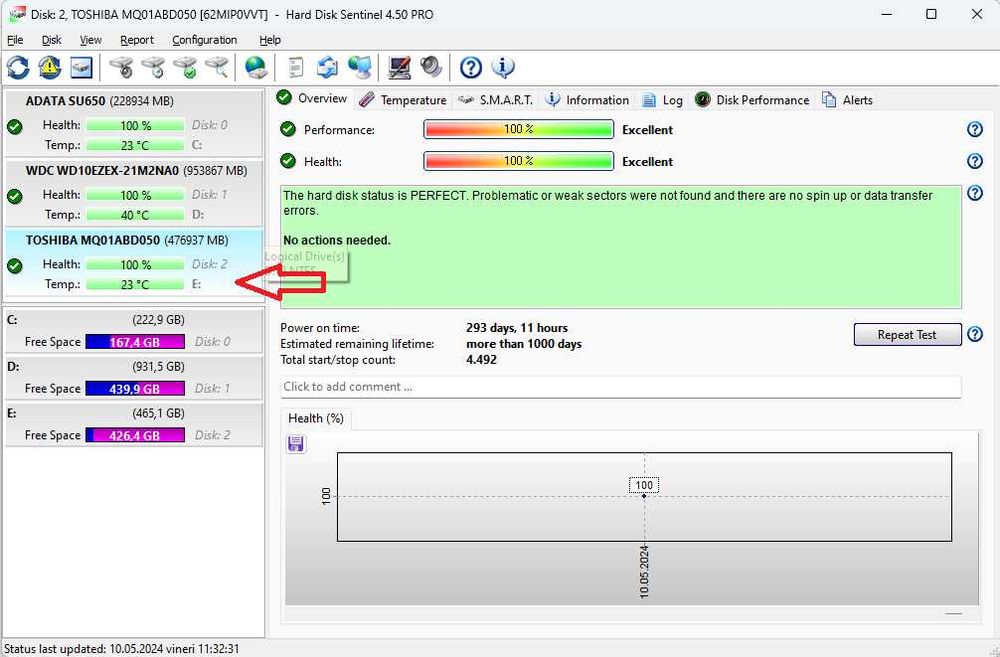The width and height of the screenshot is (1000, 657).
Task: Select the ADATA SU650 disk
Action: click(x=133, y=123)
